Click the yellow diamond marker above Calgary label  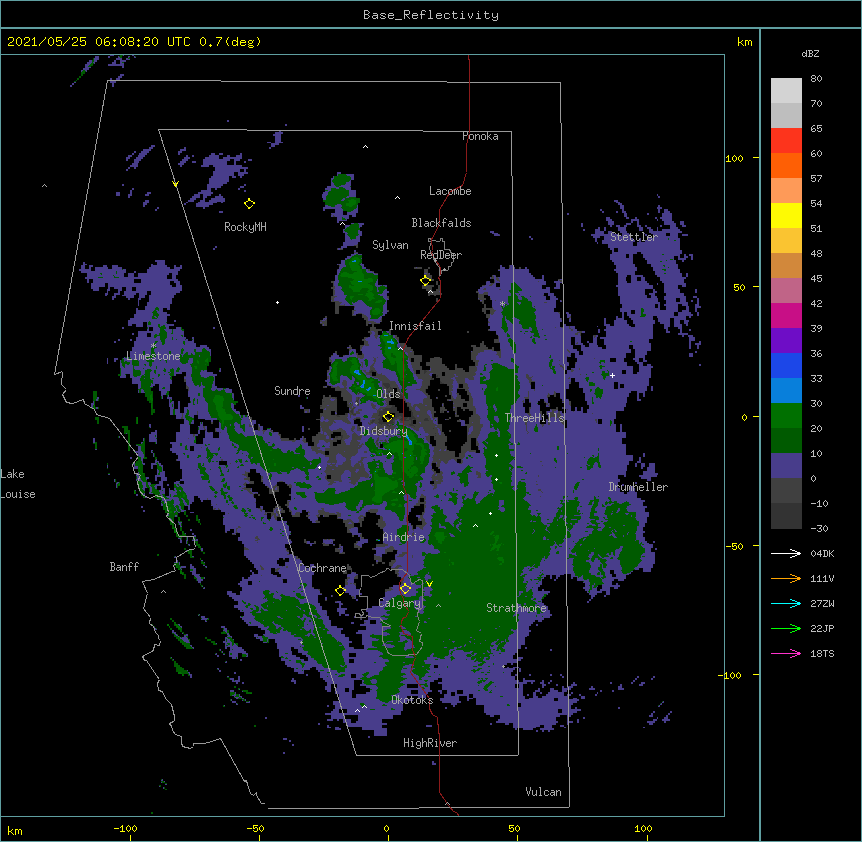coord(406,589)
